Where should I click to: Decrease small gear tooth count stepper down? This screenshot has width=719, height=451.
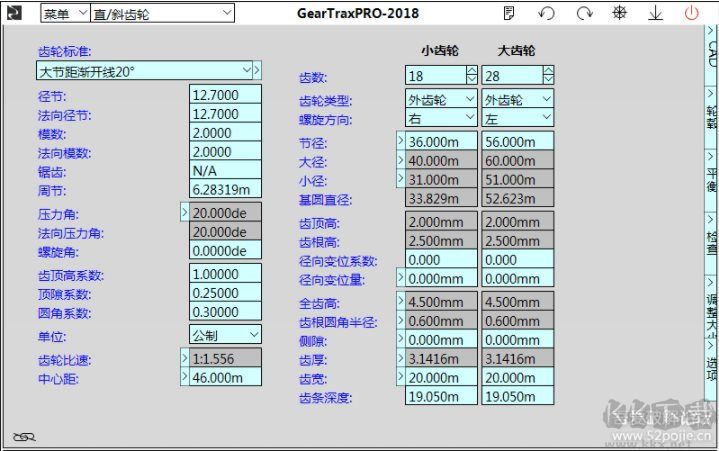tap(471, 79)
